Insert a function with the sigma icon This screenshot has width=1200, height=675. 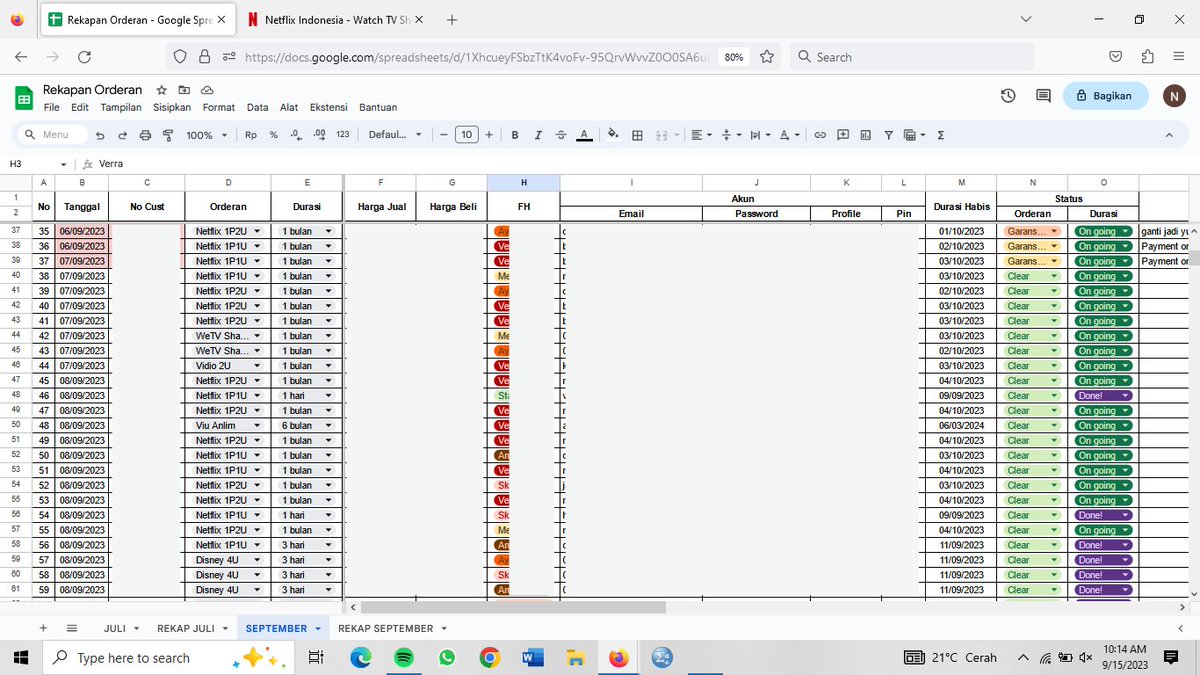[x=941, y=135]
